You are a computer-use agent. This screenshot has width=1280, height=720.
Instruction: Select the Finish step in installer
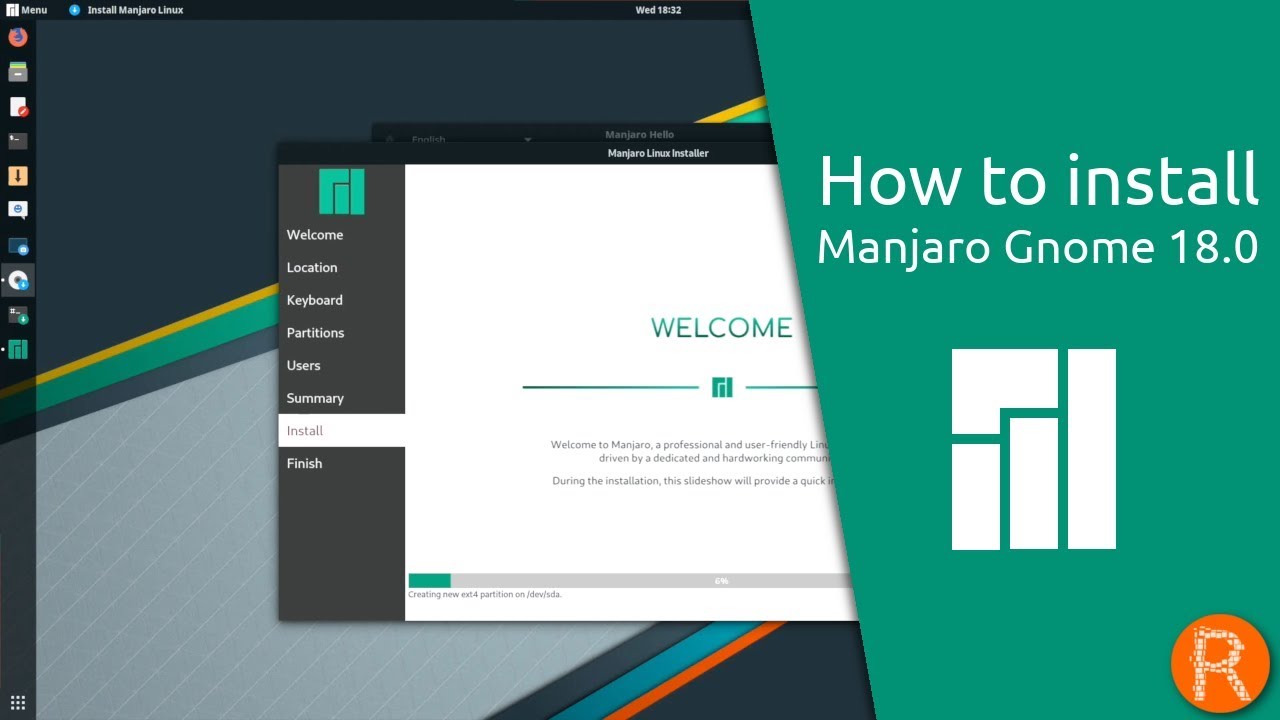pyautogui.click(x=342, y=463)
